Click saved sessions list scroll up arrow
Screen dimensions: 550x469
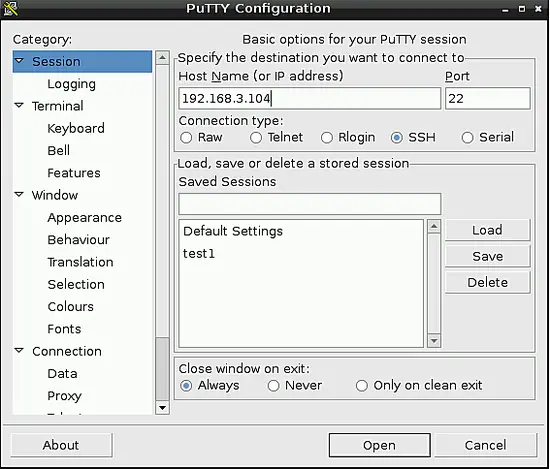pos(434,227)
